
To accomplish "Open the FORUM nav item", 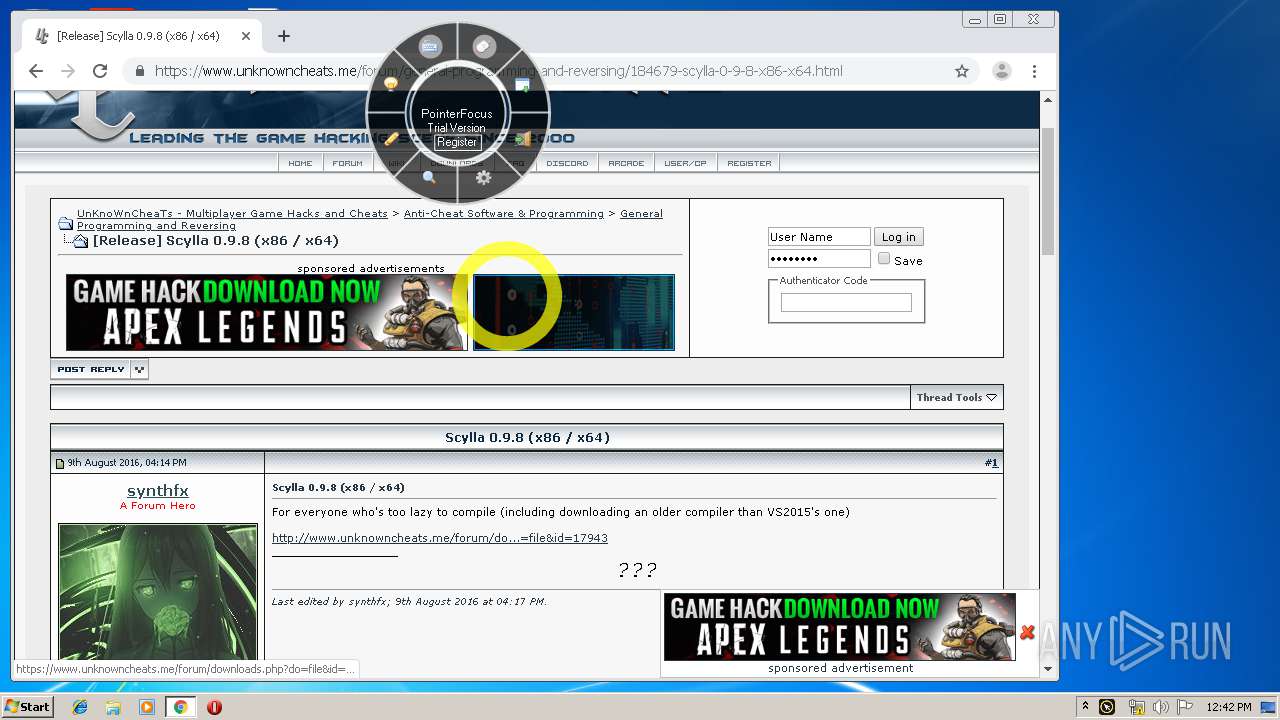I will tap(348, 163).
